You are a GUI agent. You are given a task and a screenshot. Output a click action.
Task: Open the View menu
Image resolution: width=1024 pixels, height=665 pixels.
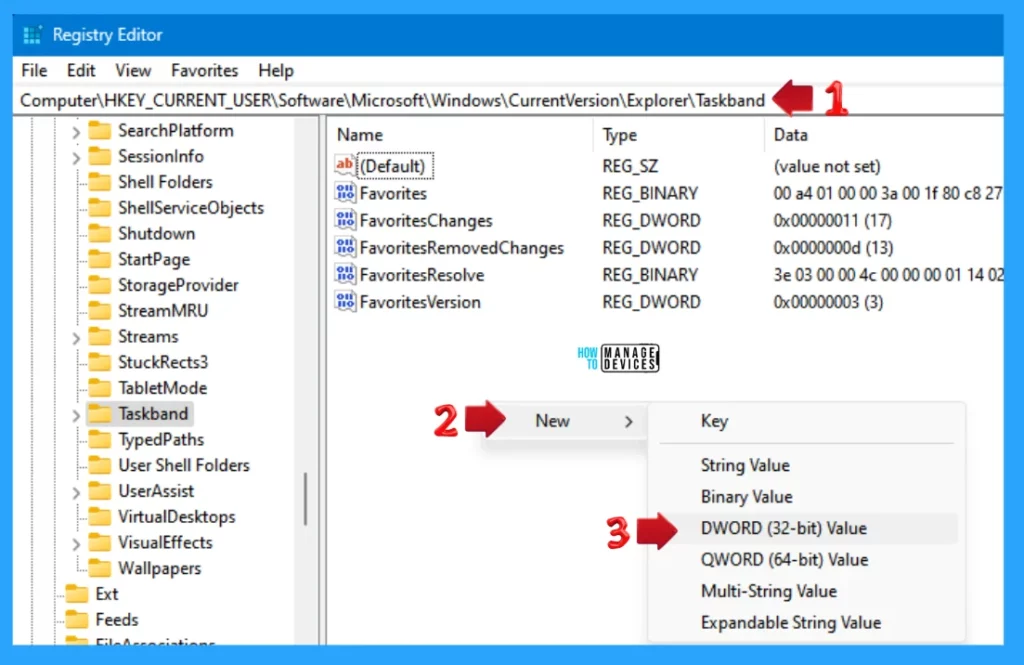coord(133,71)
